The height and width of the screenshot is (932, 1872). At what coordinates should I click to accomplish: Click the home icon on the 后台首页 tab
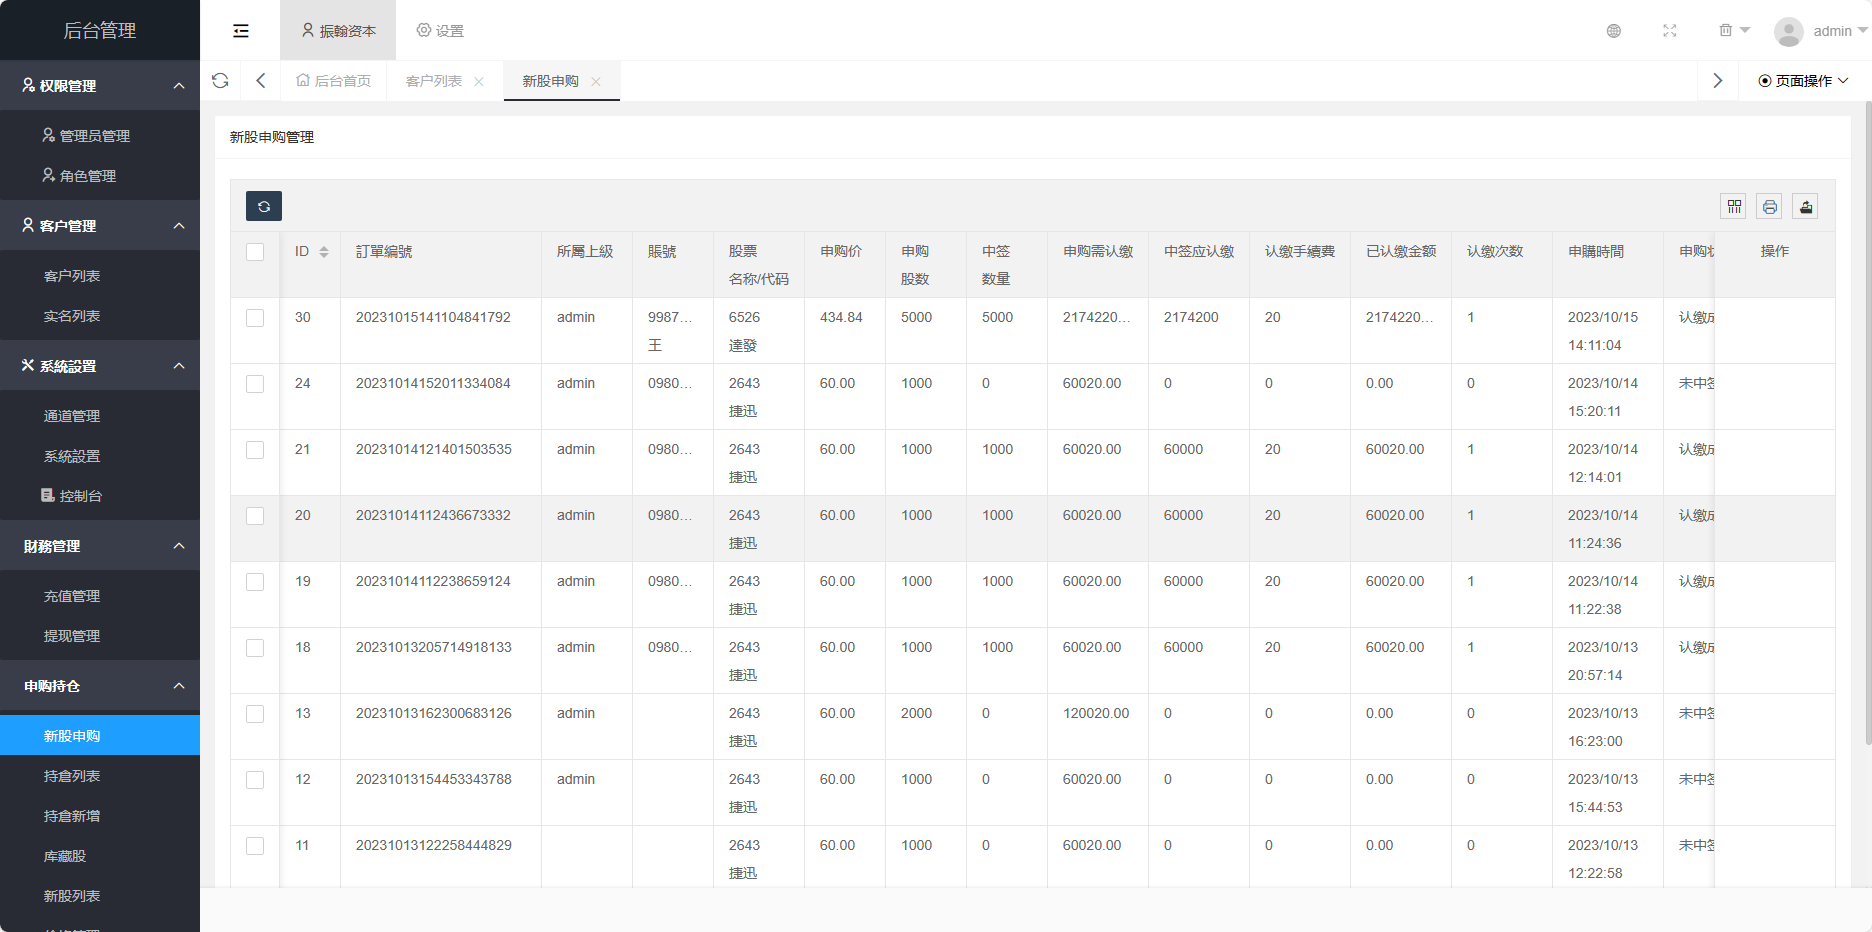(303, 80)
